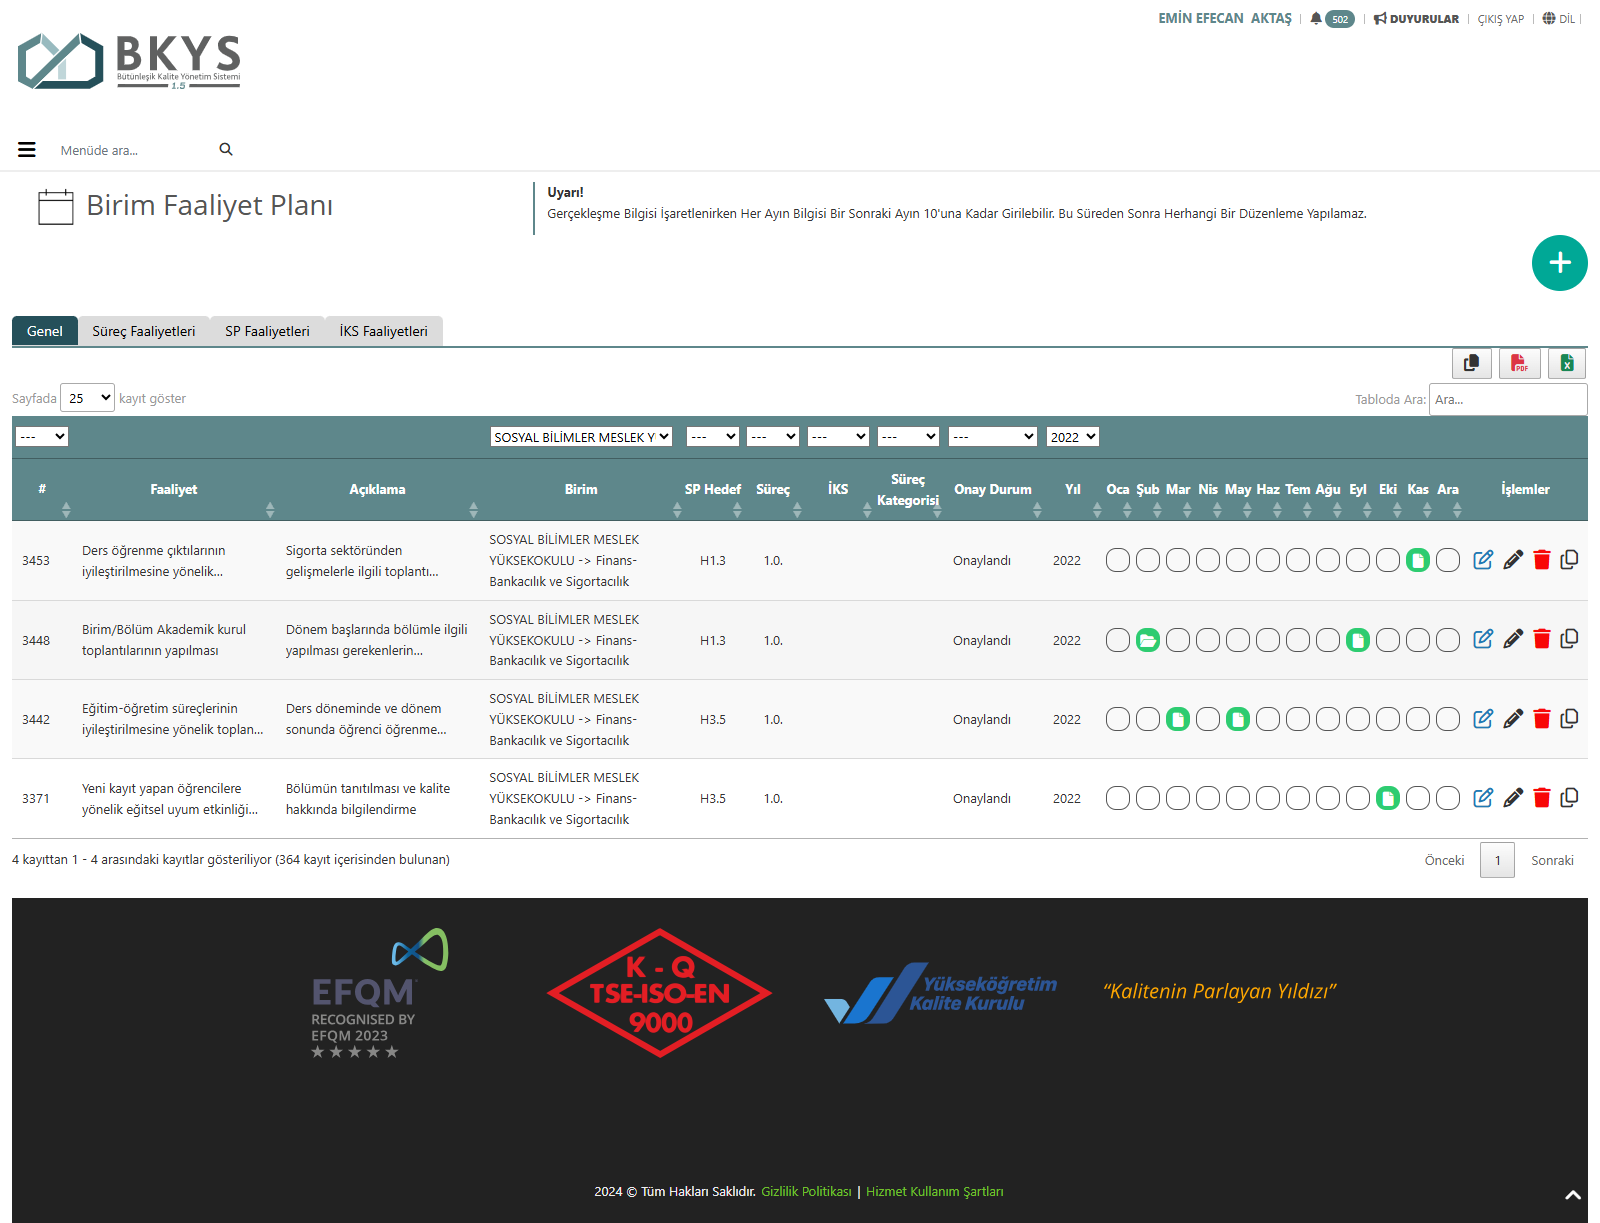Open edit form for activity 3448
Viewport: 1600px width, 1223px height.
[1483, 639]
